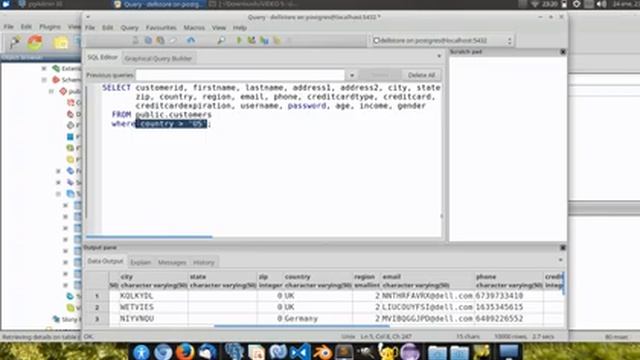Open Thunderbird mail from dock
640x360 pixels.
click(x=207, y=351)
